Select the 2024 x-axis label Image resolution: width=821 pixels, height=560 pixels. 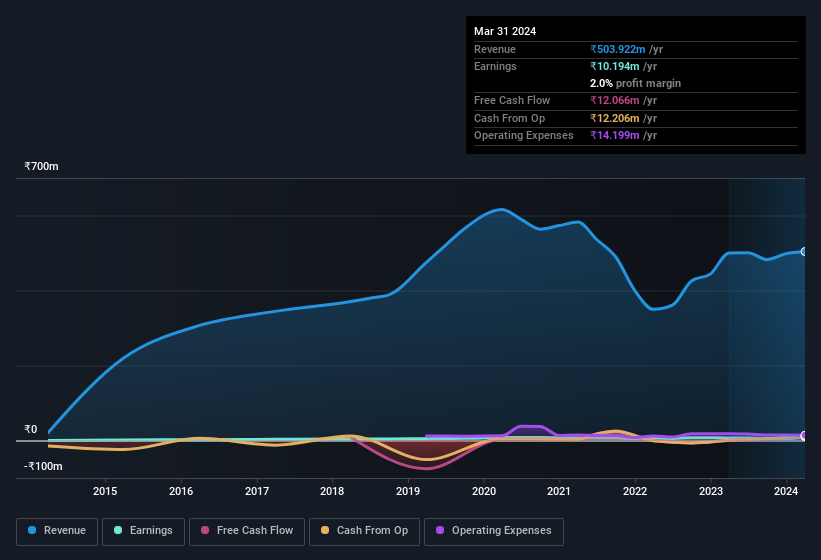(786, 491)
